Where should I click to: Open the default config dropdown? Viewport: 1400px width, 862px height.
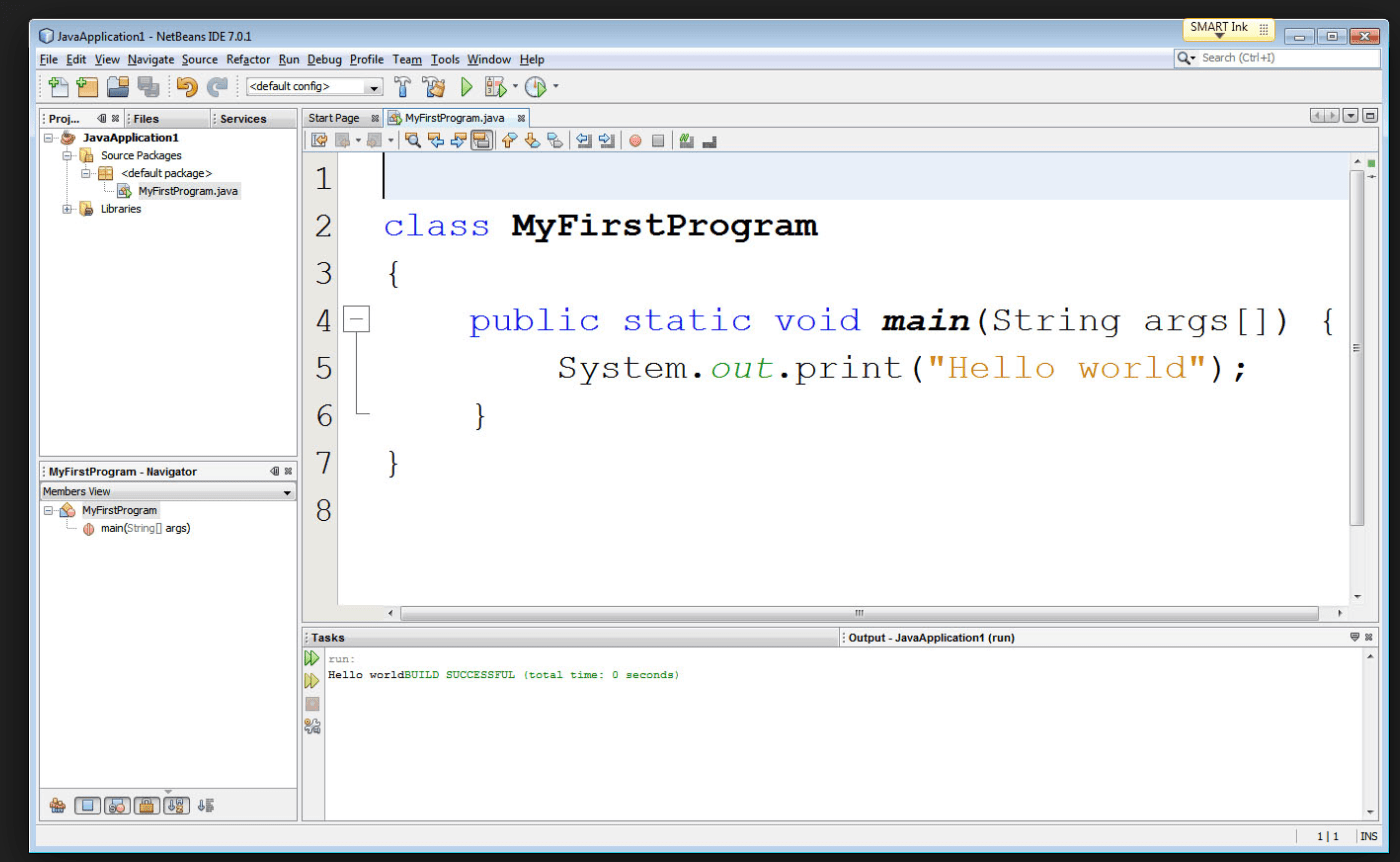[375, 87]
